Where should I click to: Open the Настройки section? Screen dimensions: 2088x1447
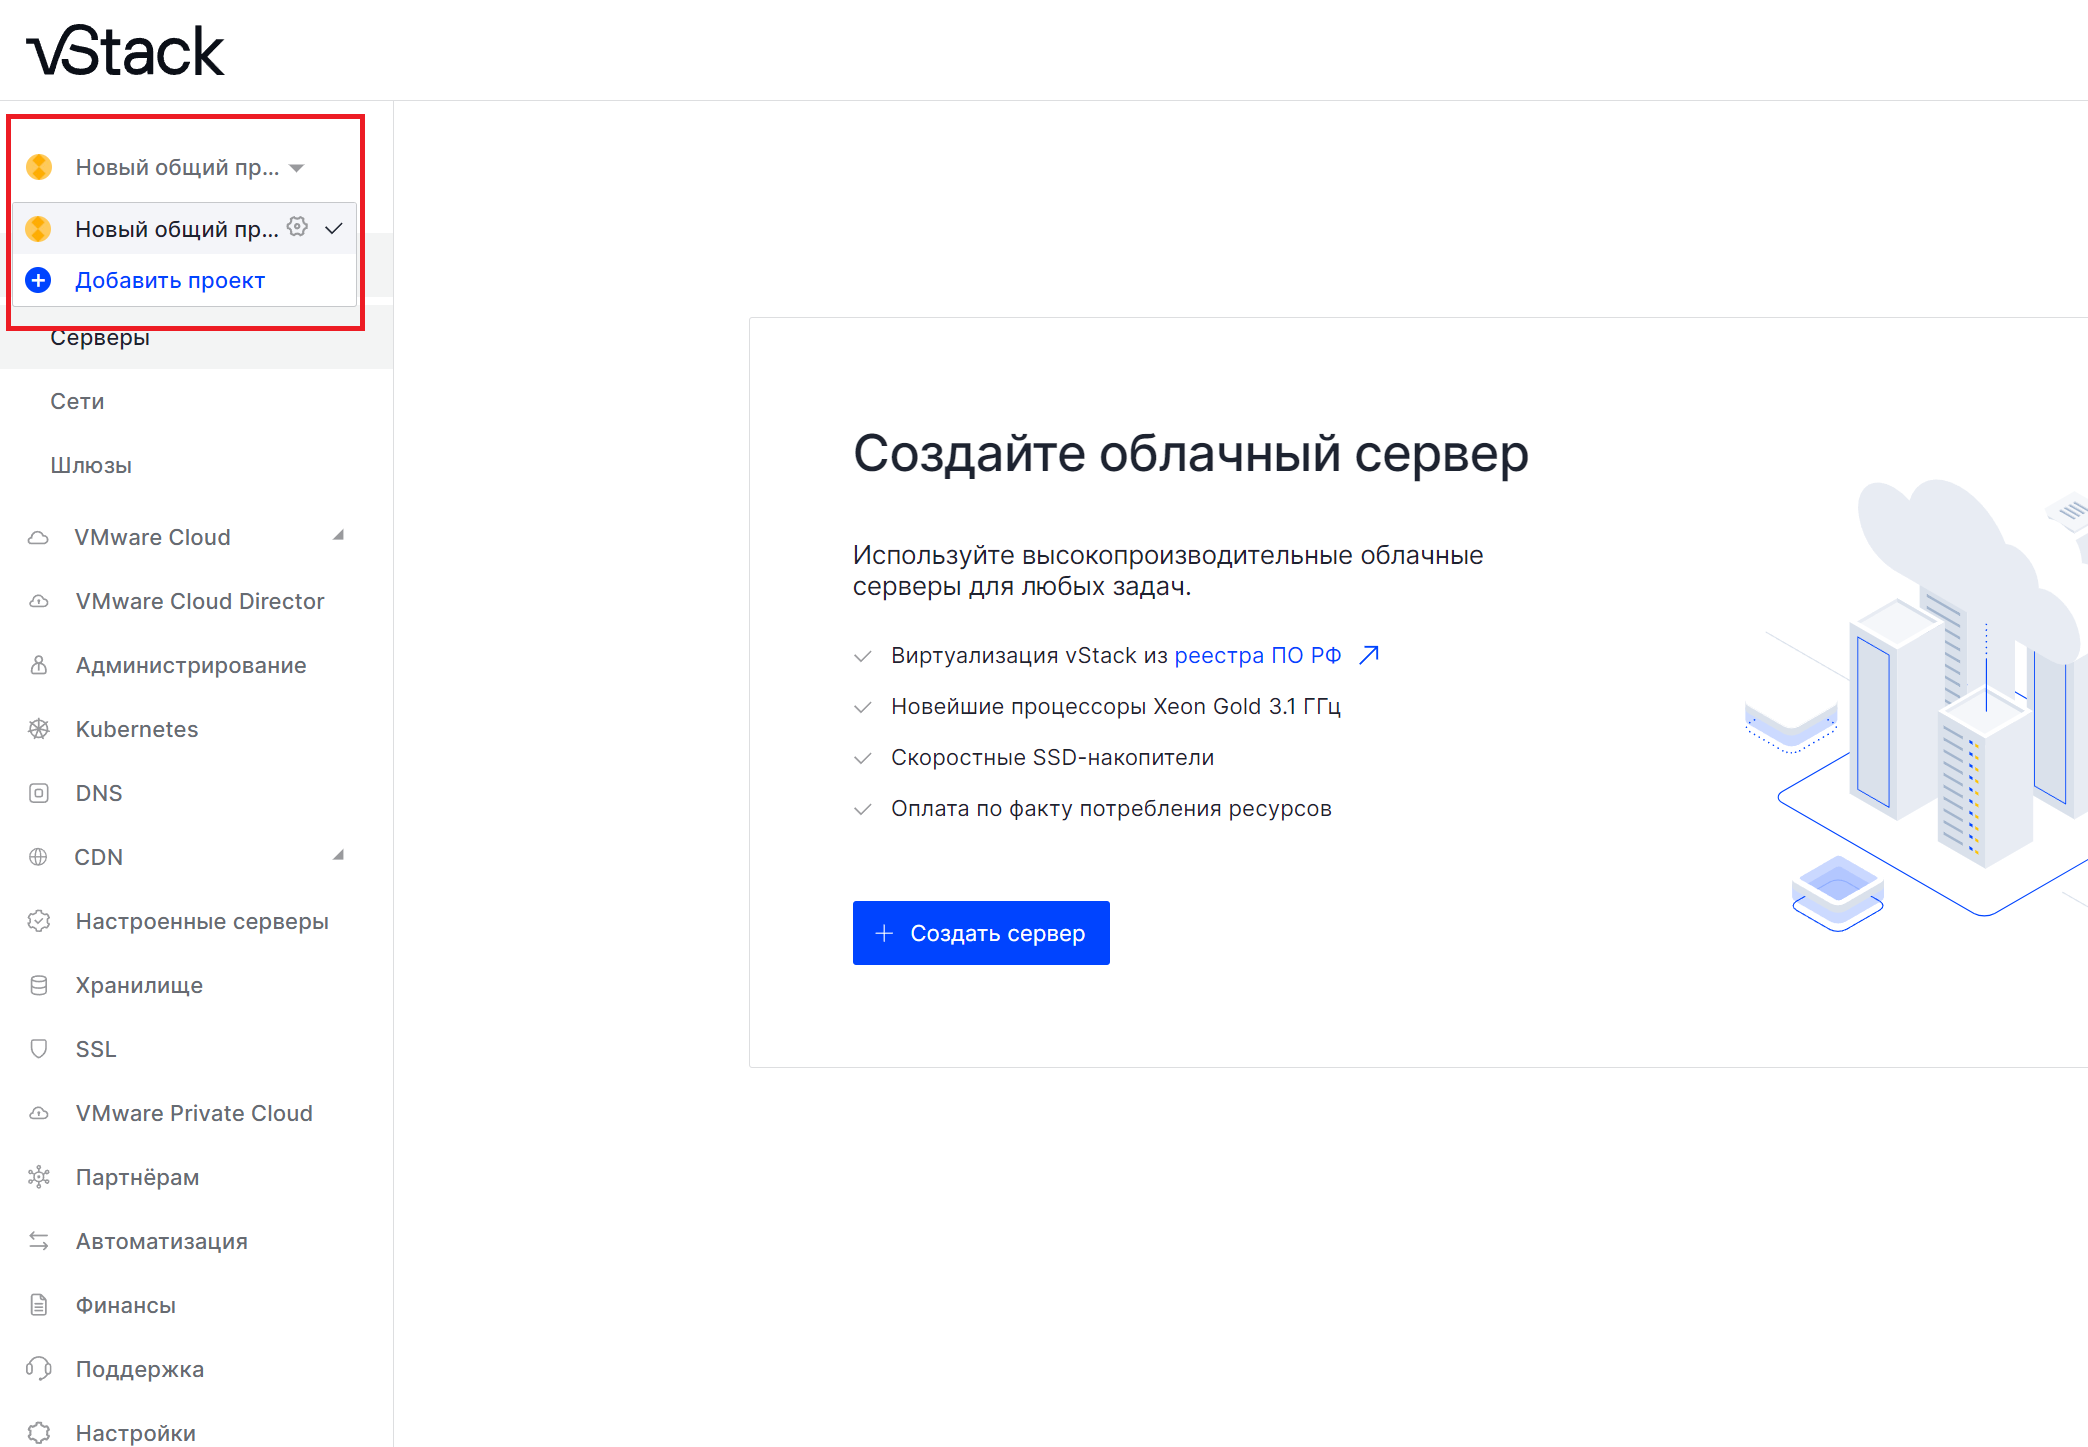point(136,1433)
